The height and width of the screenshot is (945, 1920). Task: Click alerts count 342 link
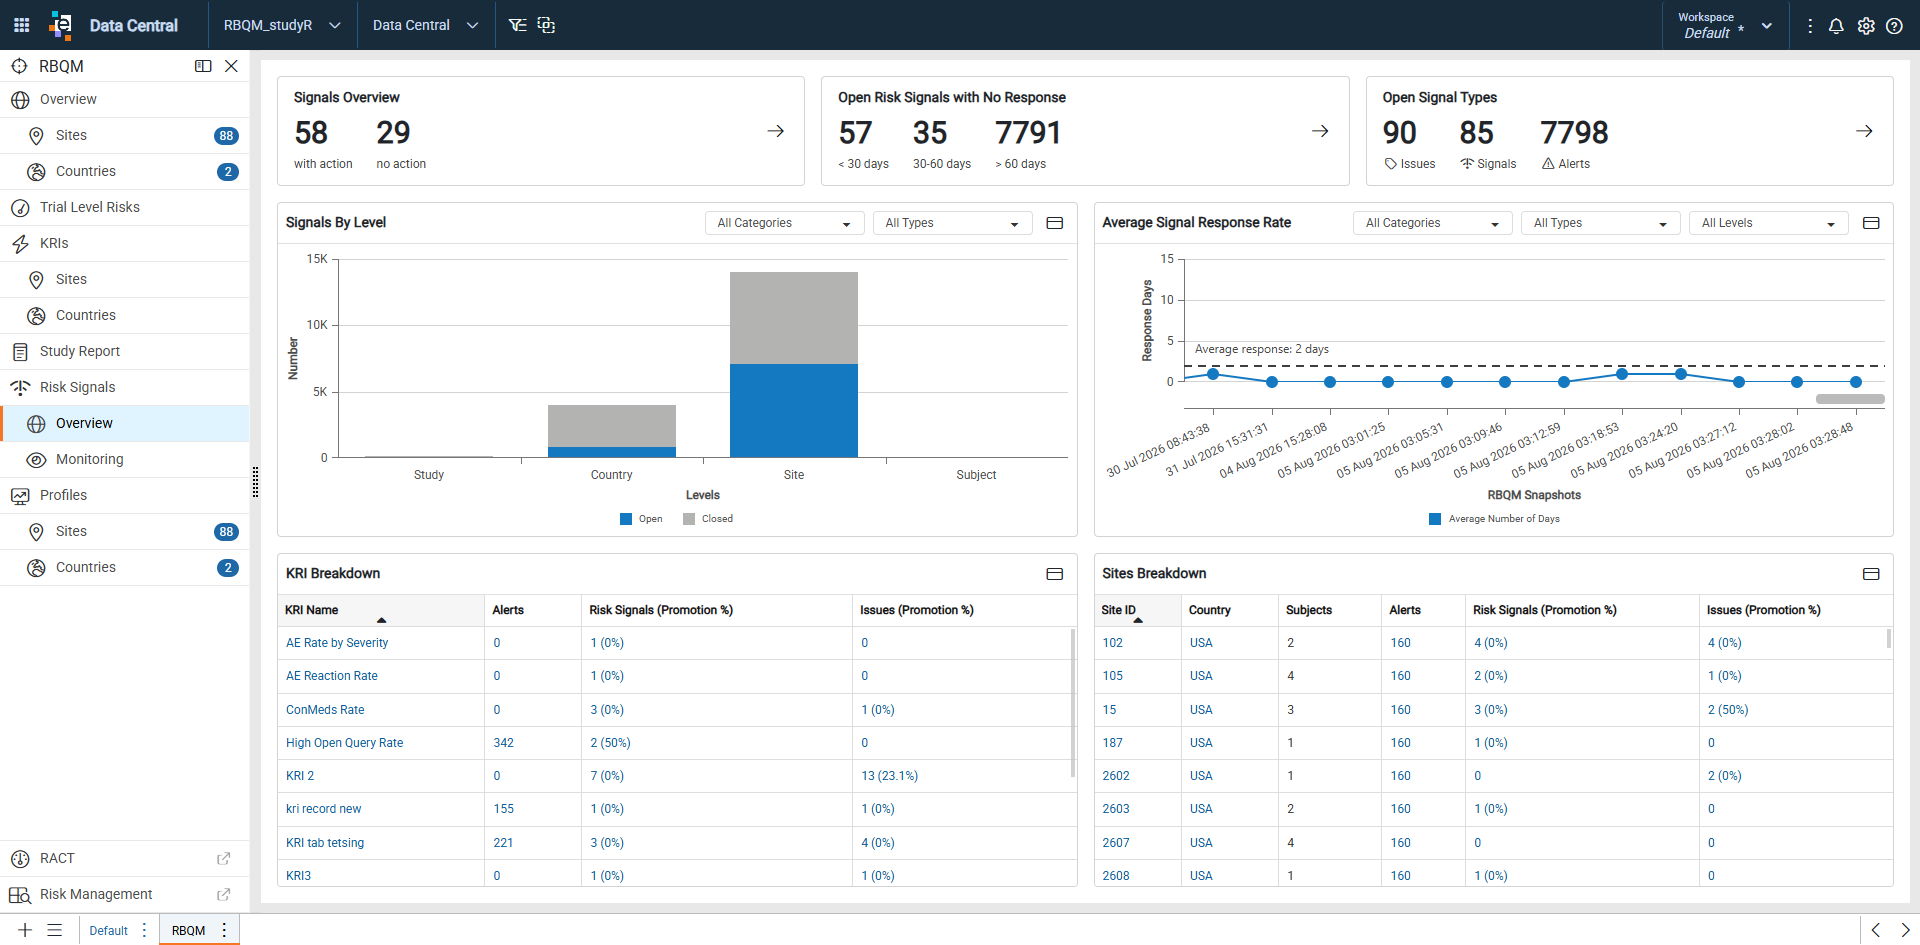coord(504,743)
